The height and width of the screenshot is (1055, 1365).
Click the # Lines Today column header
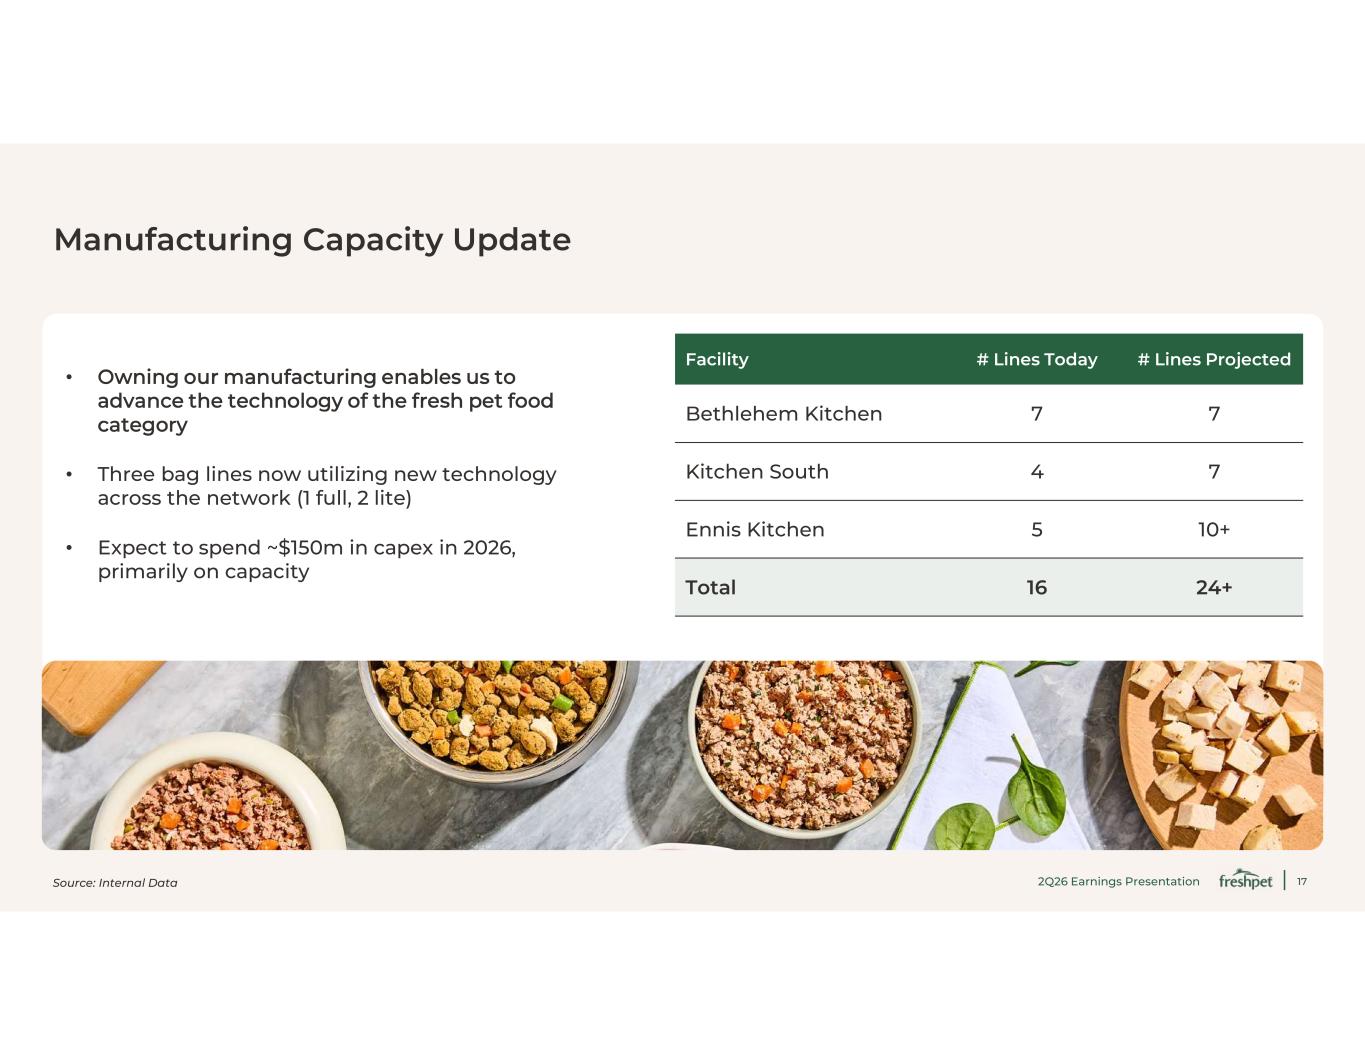click(1036, 359)
